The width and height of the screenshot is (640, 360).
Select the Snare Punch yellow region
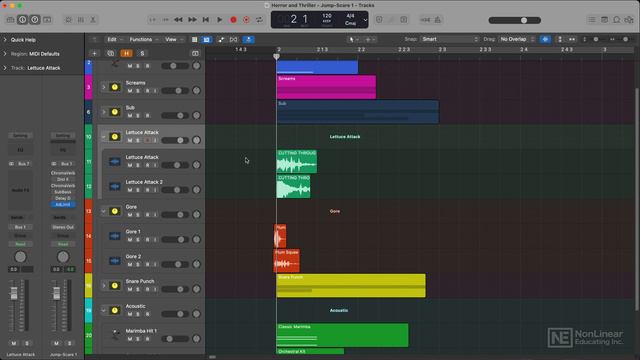pyautogui.click(x=351, y=286)
